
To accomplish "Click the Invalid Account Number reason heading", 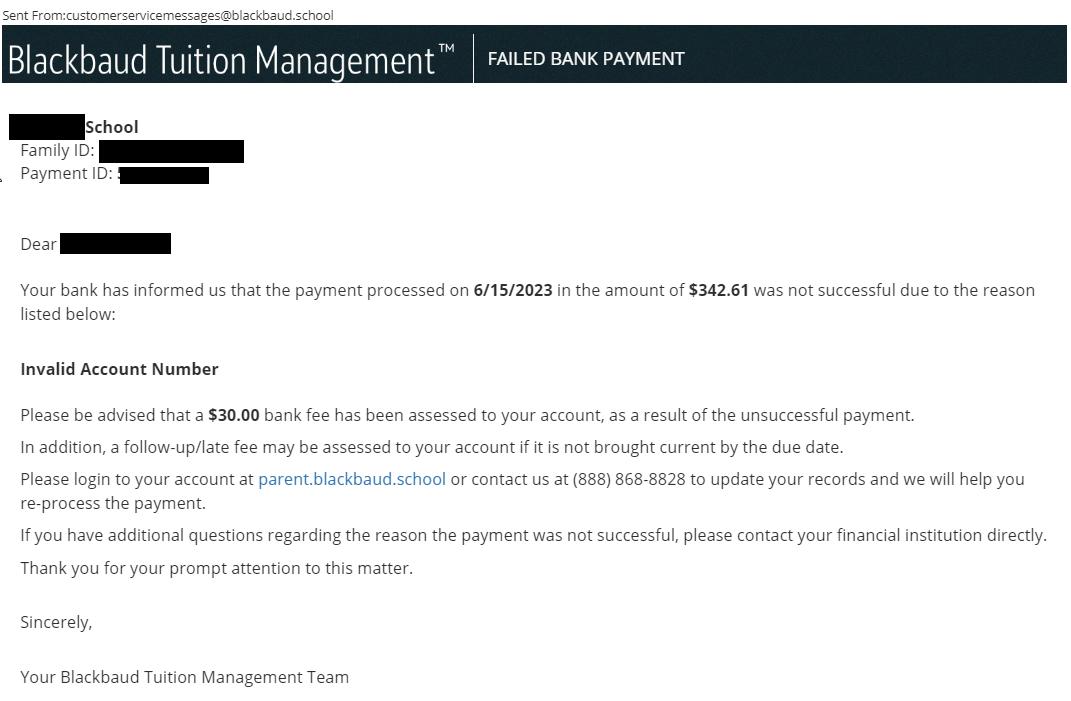I will coord(119,369).
